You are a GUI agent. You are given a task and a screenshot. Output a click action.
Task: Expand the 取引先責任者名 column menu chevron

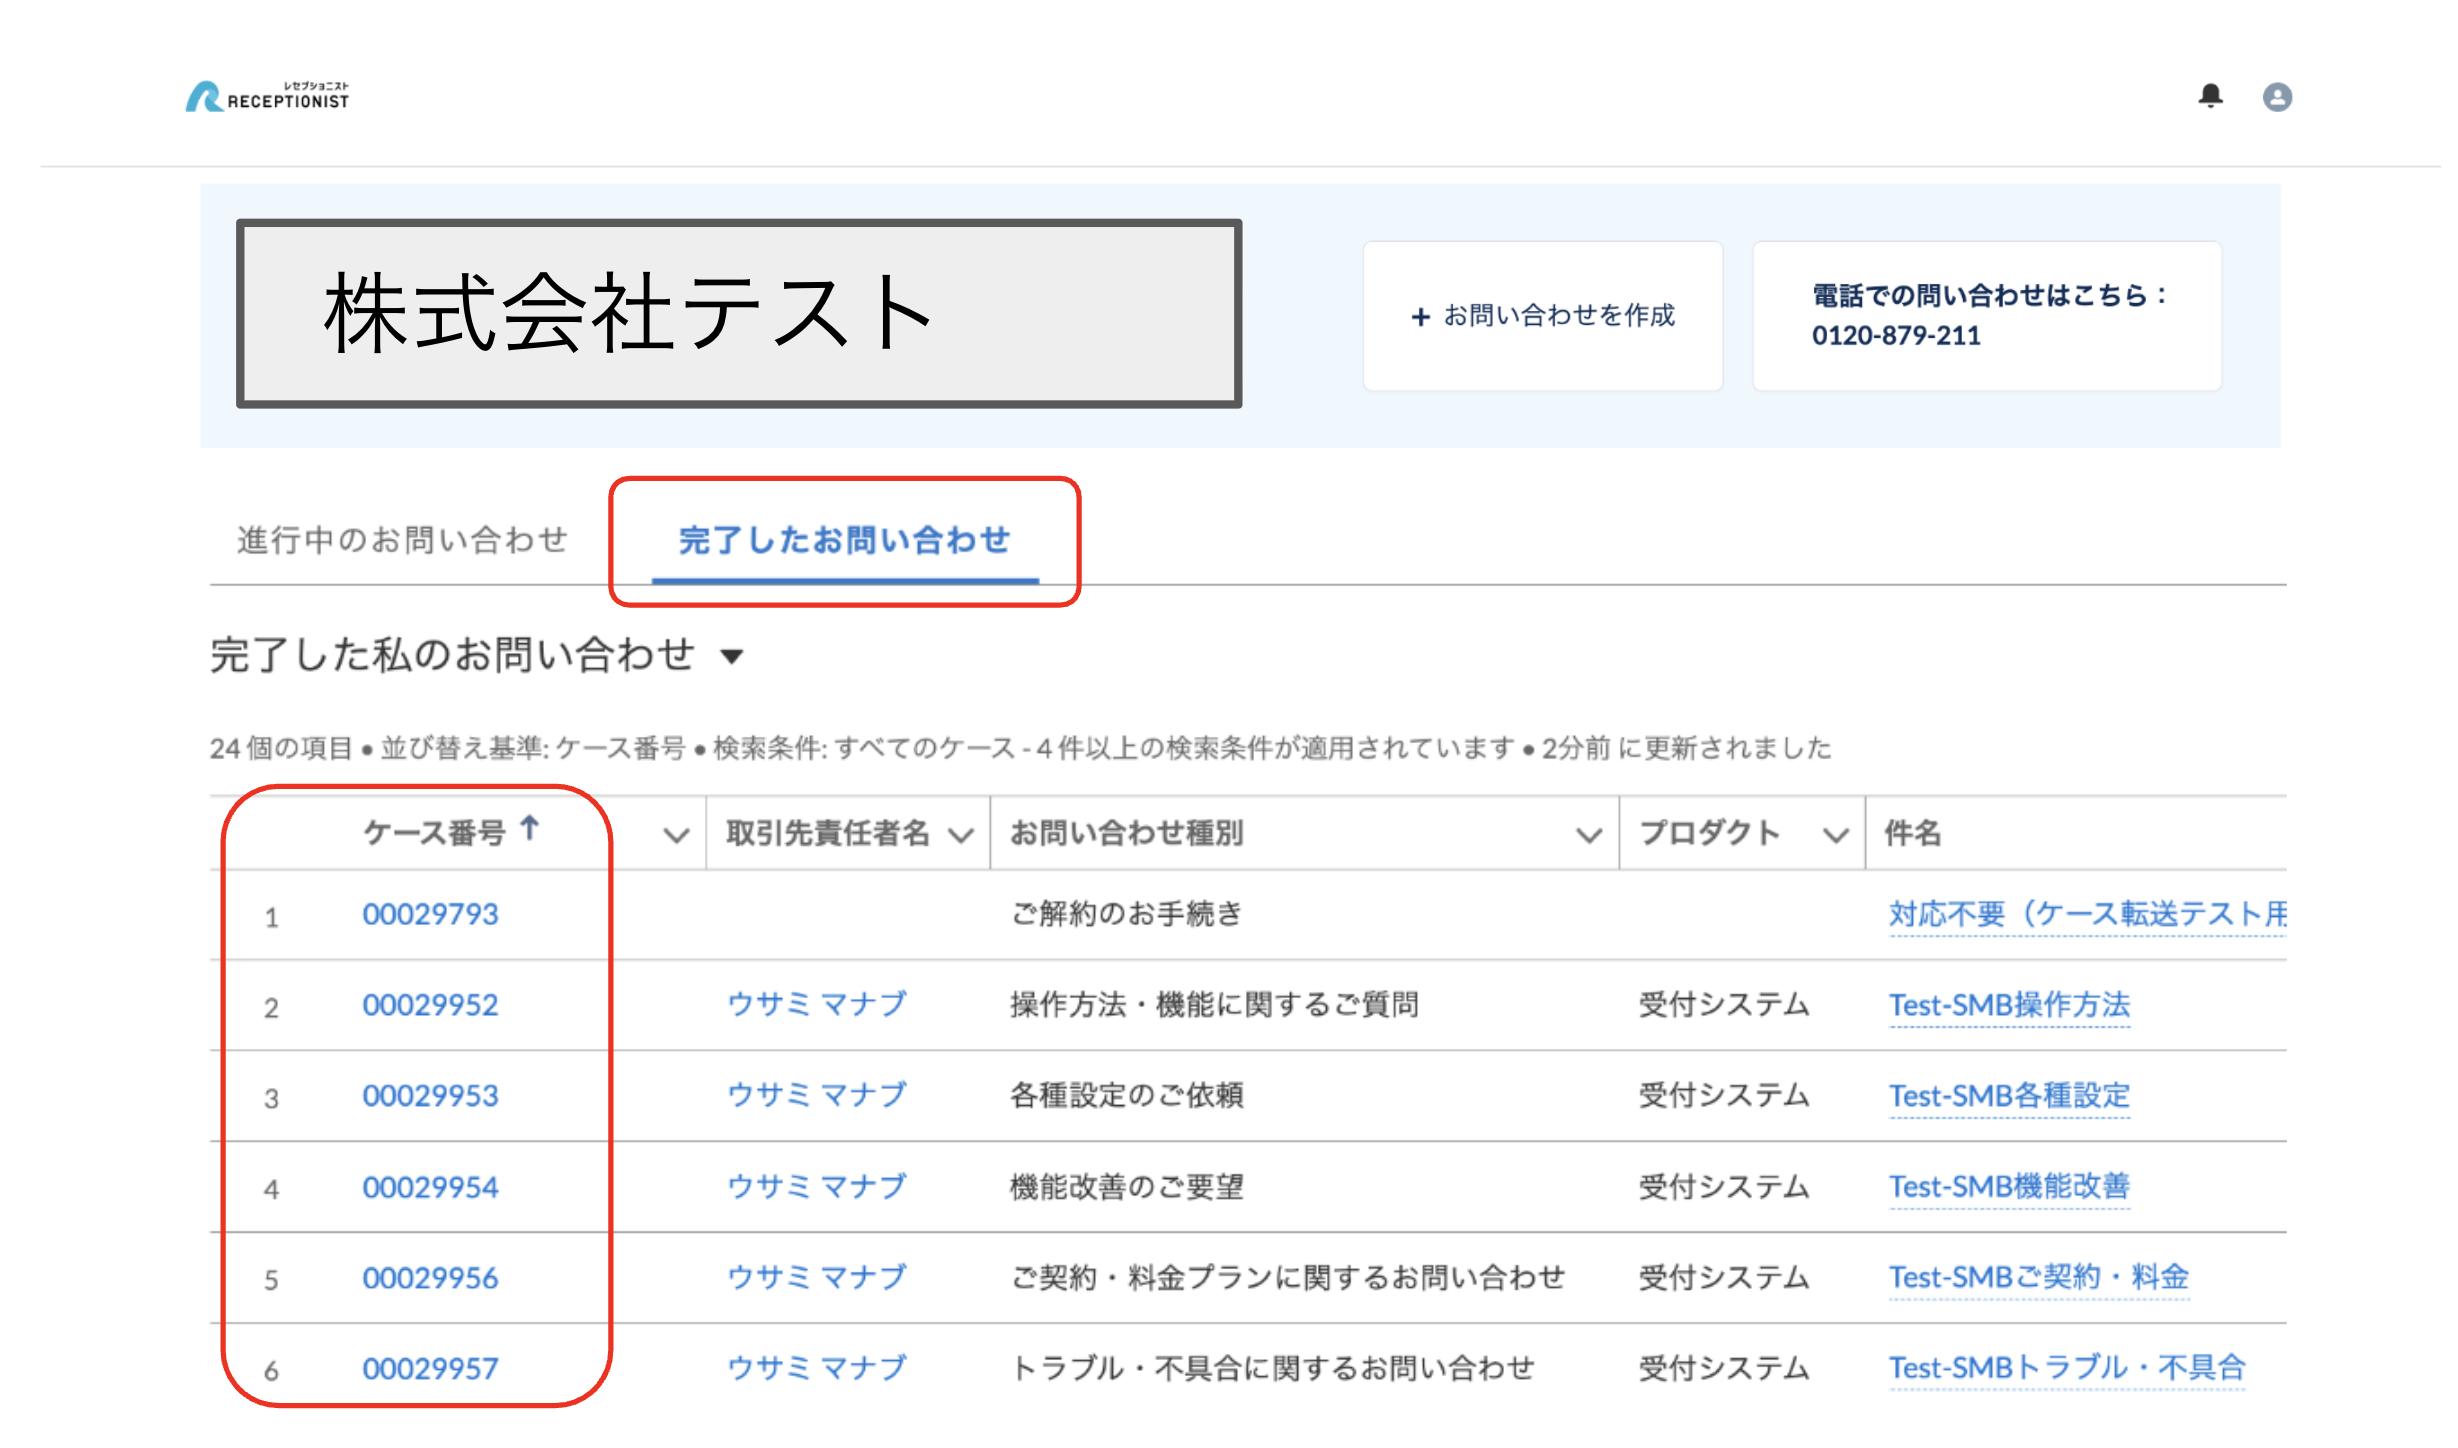click(961, 835)
